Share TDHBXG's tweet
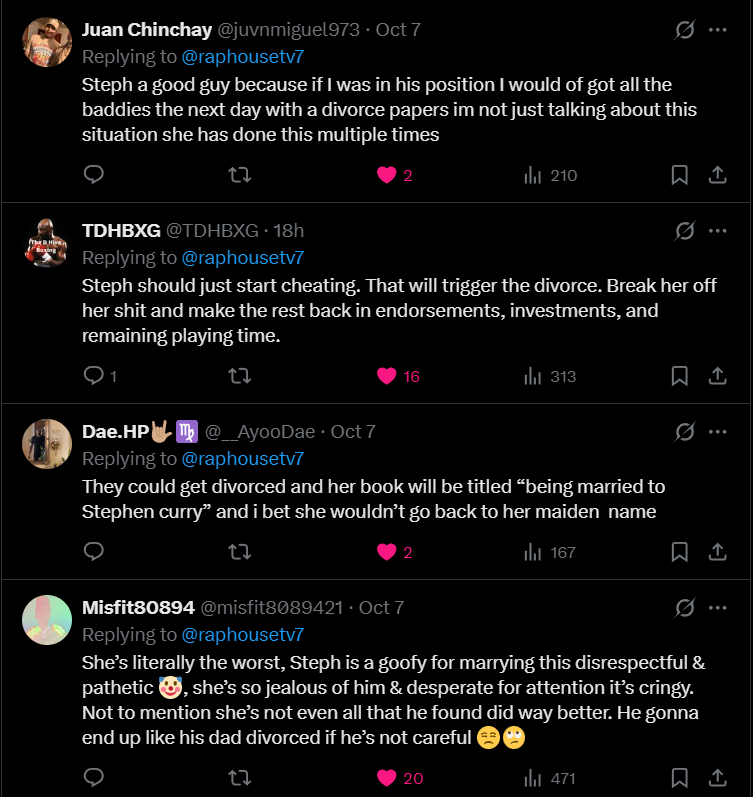Screen dimensions: 753x797 click(717, 376)
